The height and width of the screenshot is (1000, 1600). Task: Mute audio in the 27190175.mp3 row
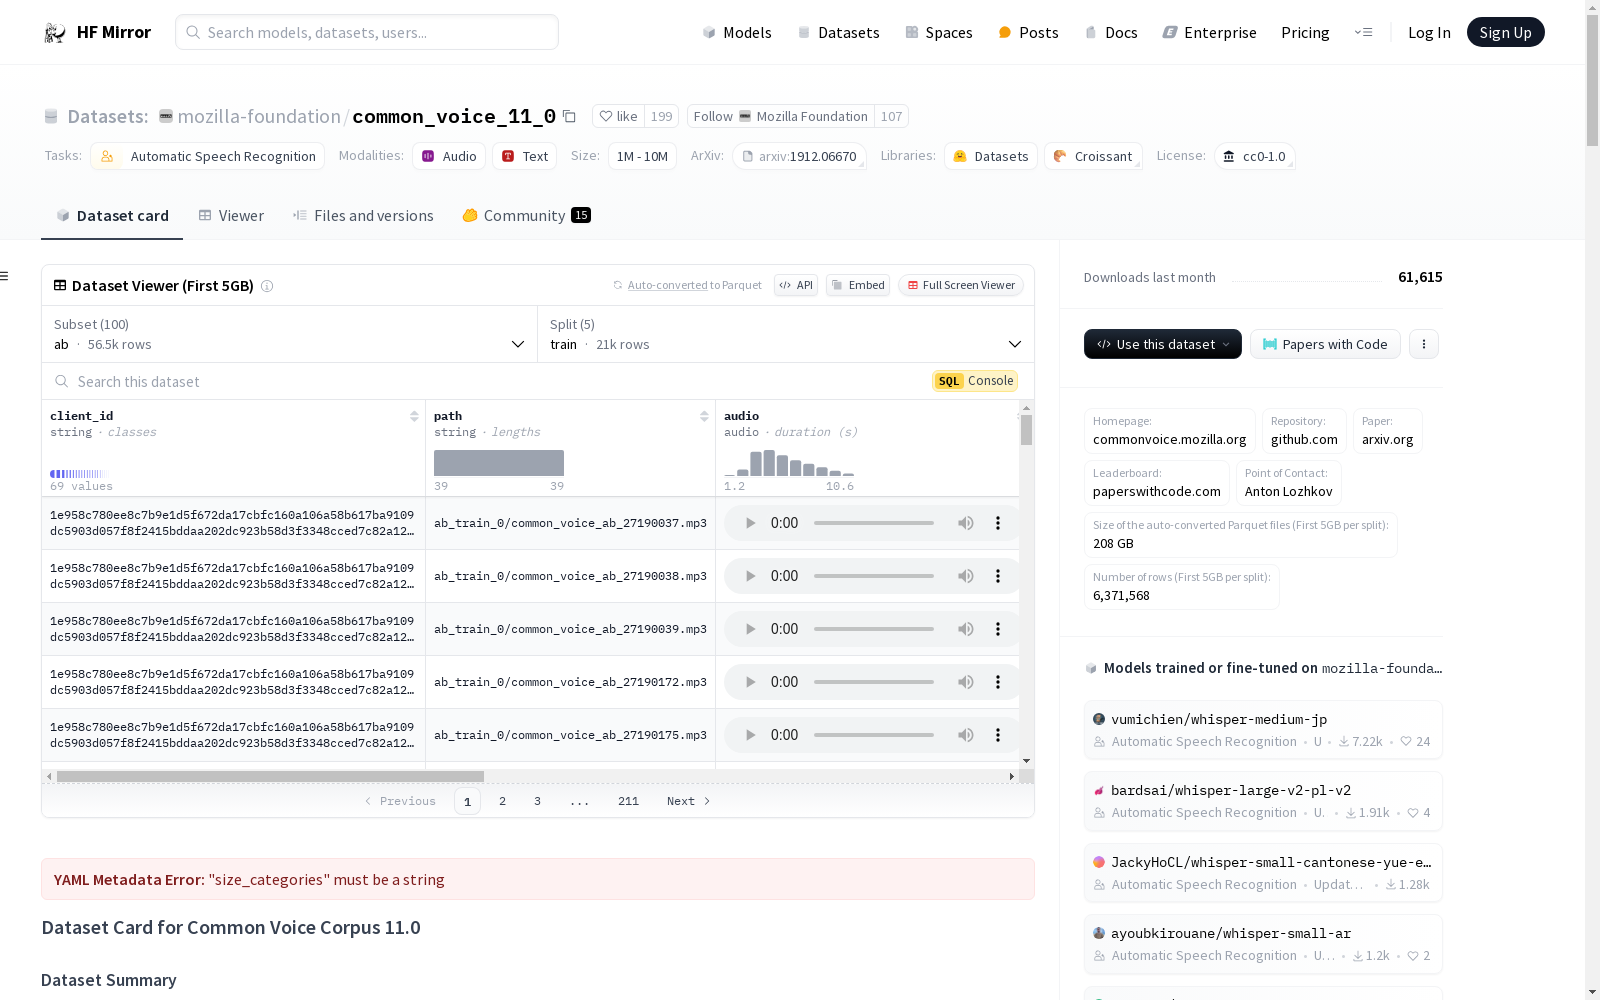[966, 735]
